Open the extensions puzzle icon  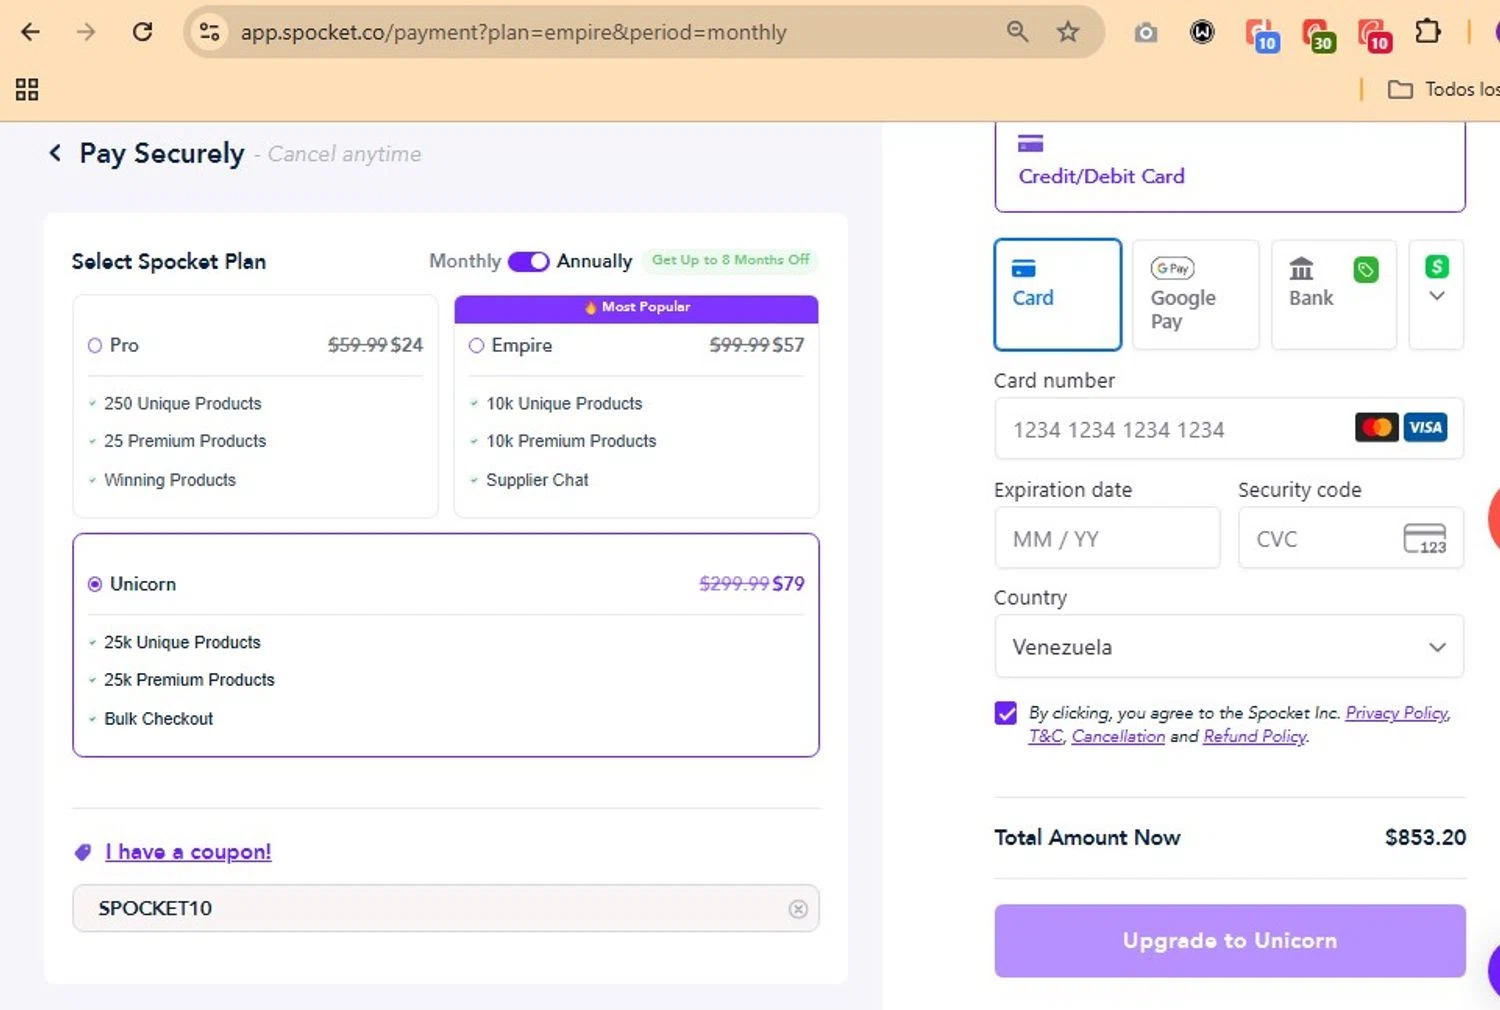coord(1428,32)
